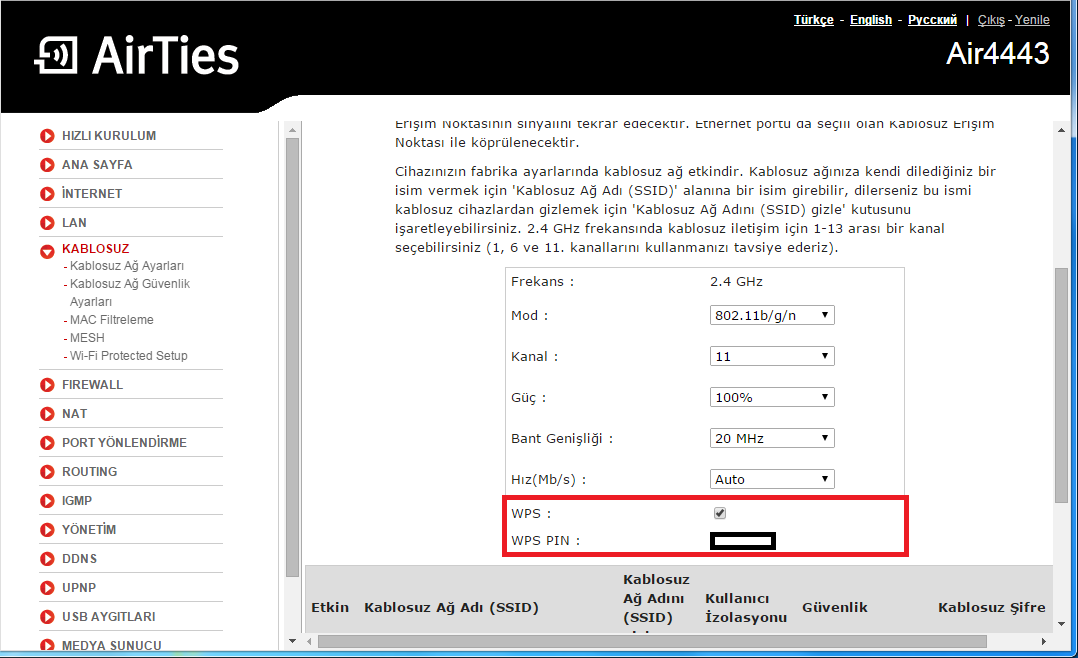Click inside the WPS PIN field
The width and height of the screenshot is (1078, 658).
pos(742,541)
